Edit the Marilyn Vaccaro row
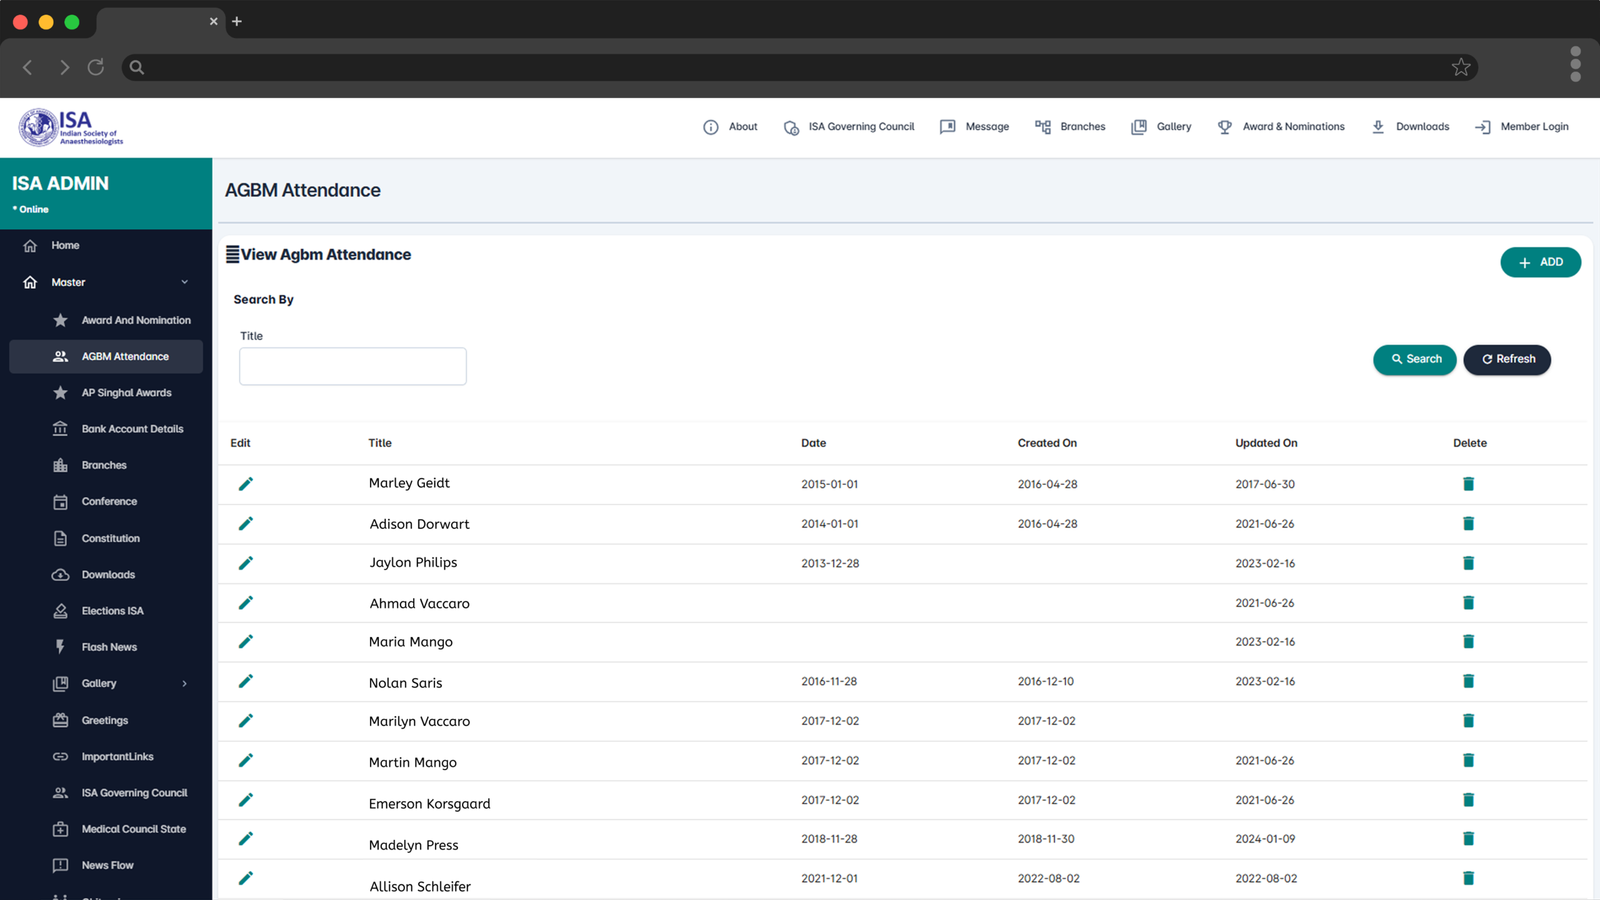 (x=246, y=720)
